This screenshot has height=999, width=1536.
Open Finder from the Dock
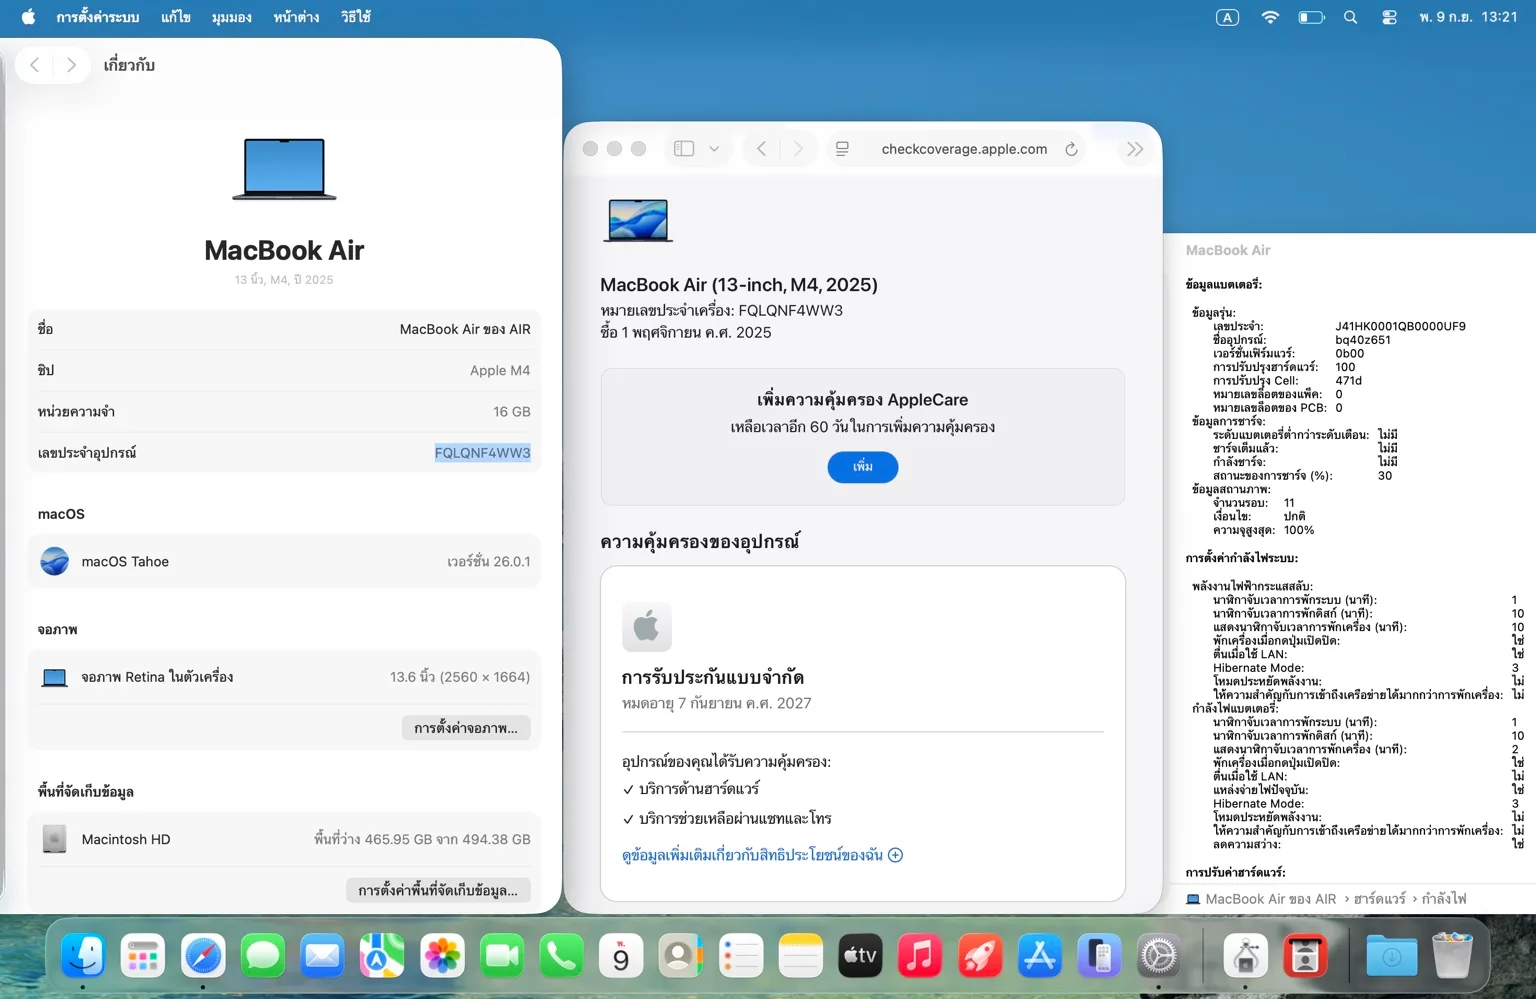[x=83, y=957]
